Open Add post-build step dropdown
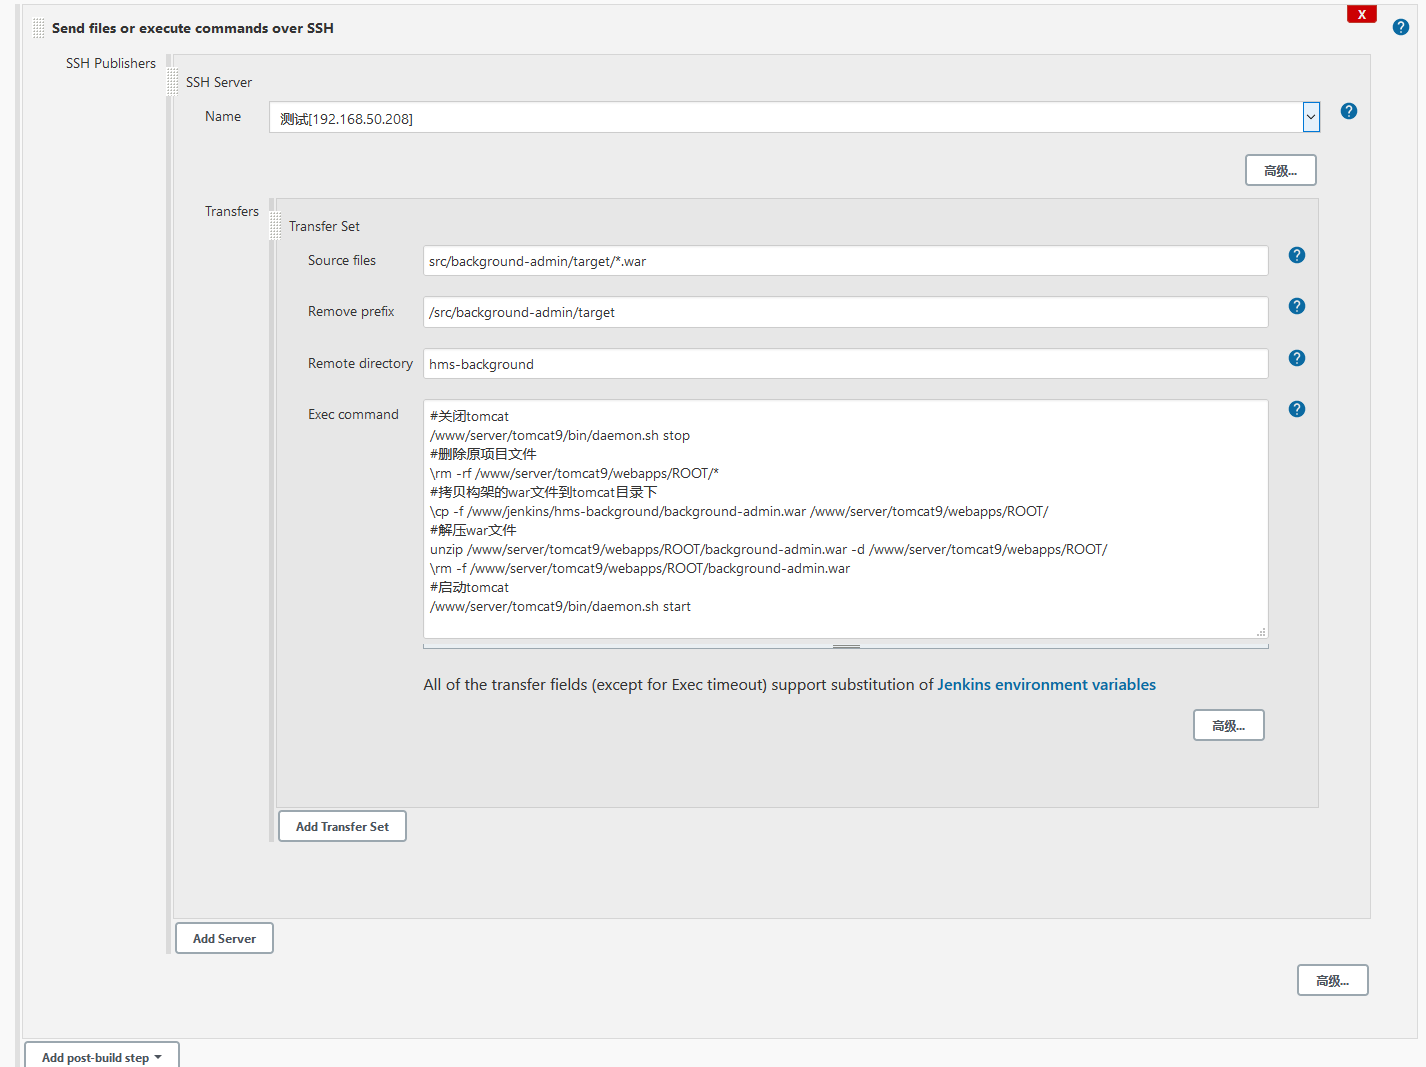1426x1067 pixels. coord(102,1056)
